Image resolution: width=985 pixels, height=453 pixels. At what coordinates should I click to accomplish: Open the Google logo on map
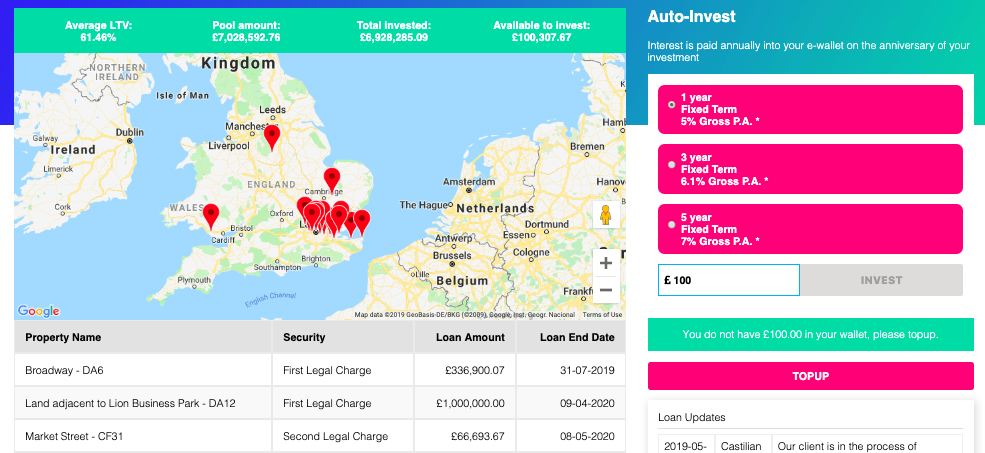[38, 311]
